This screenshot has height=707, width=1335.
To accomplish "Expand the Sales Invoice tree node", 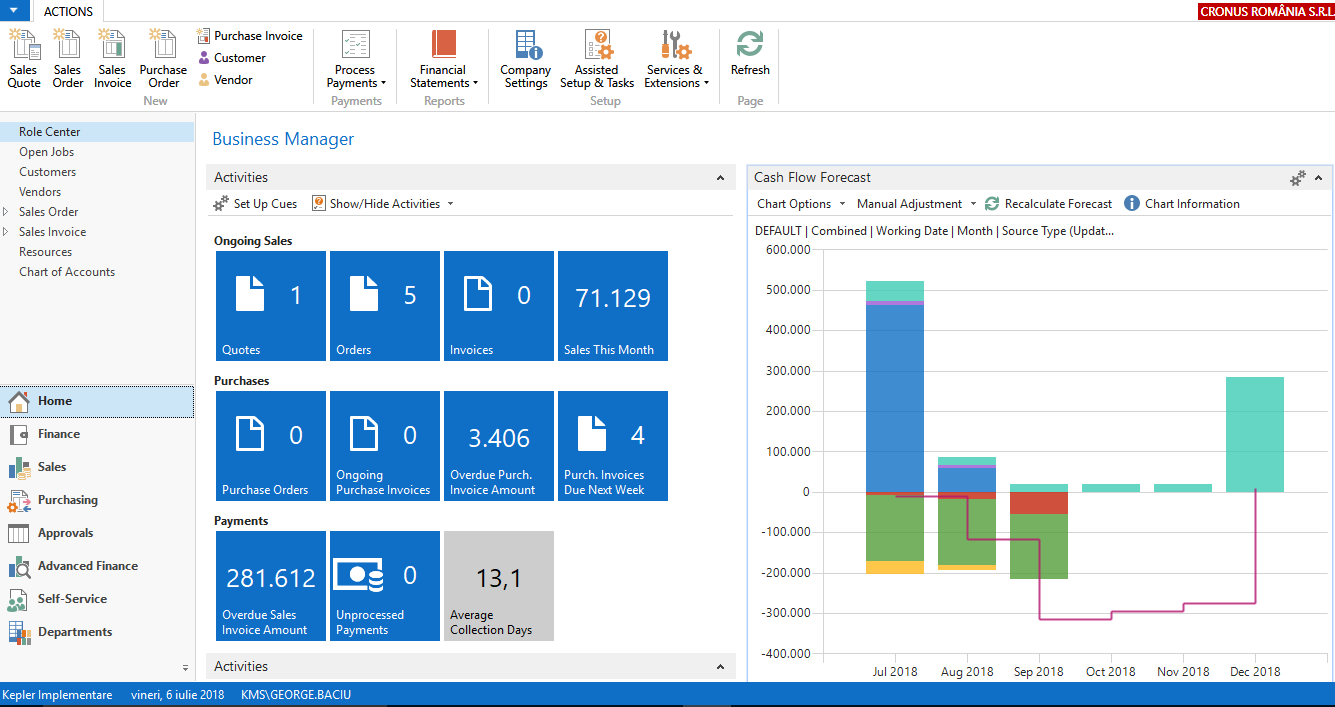I will [7, 232].
